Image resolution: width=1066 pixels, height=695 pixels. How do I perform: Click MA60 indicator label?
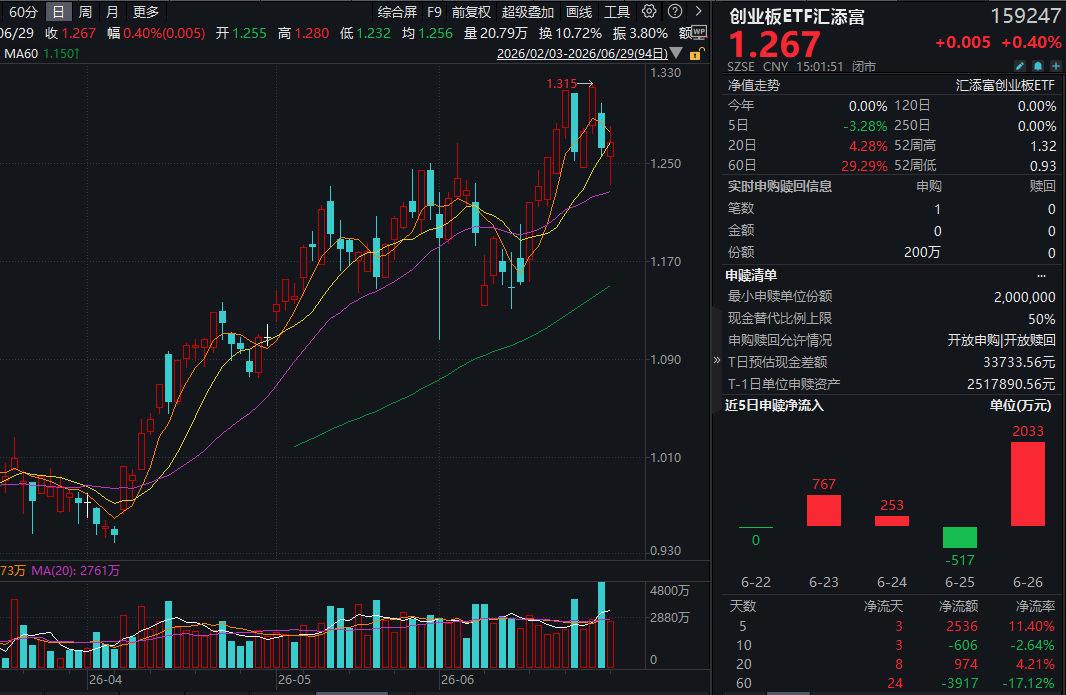21,53
